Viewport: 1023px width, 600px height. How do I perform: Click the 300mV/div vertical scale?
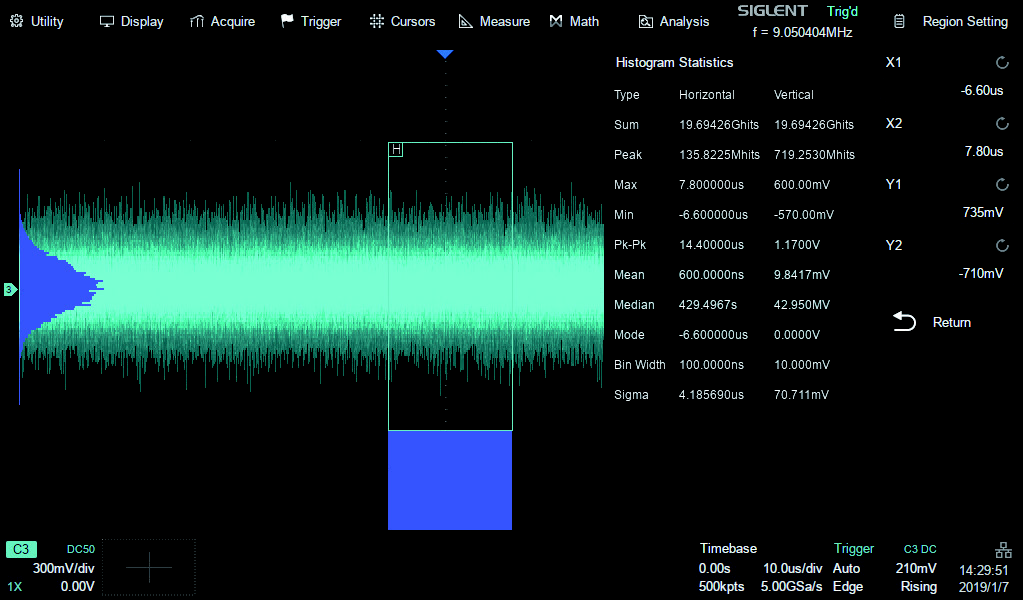pyautogui.click(x=63, y=569)
